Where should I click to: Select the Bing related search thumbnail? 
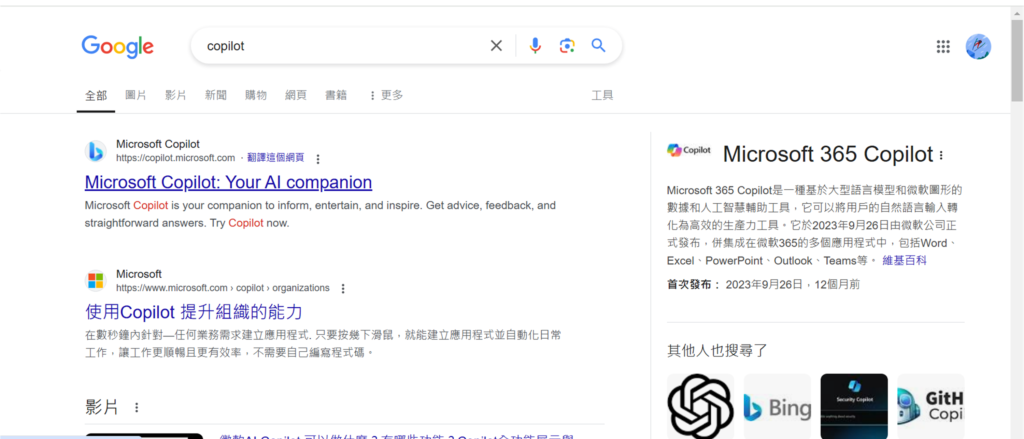(777, 406)
